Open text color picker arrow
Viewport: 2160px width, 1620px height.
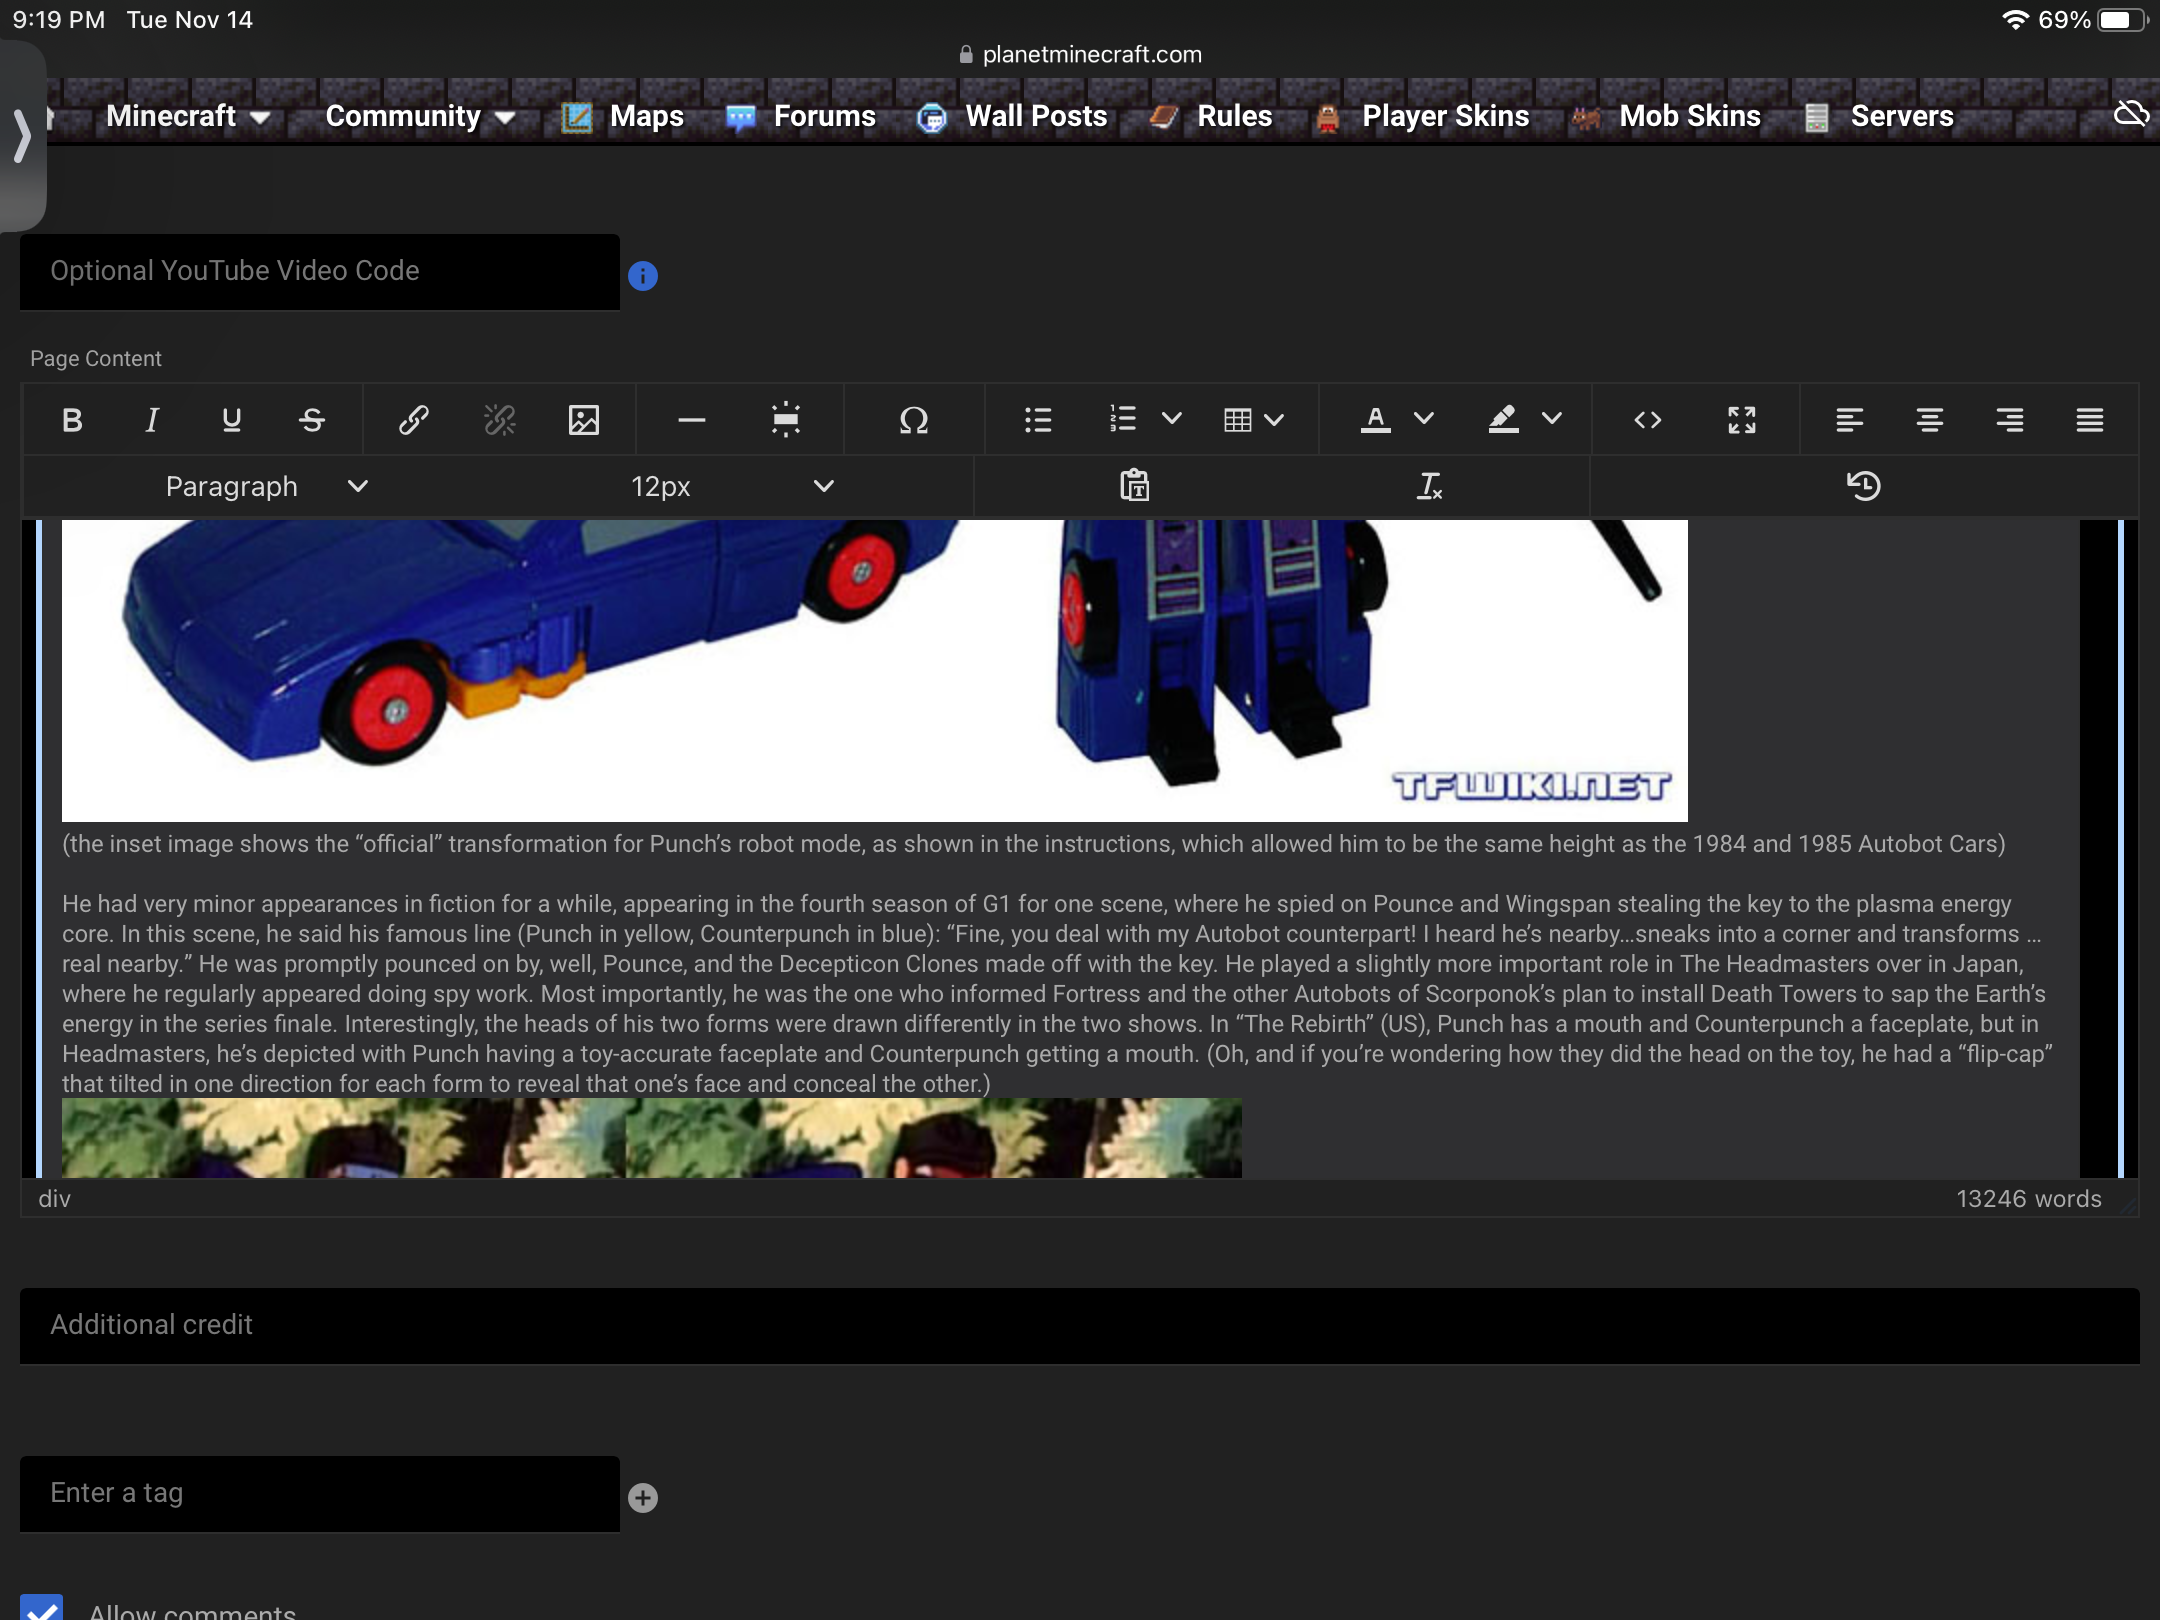[x=1424, y=418]
